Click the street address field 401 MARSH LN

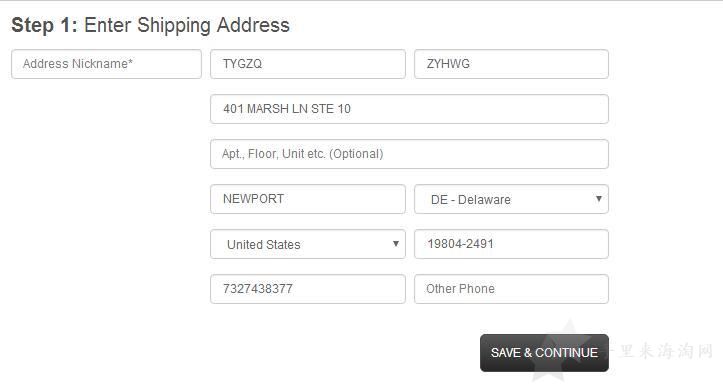point(409,109)
